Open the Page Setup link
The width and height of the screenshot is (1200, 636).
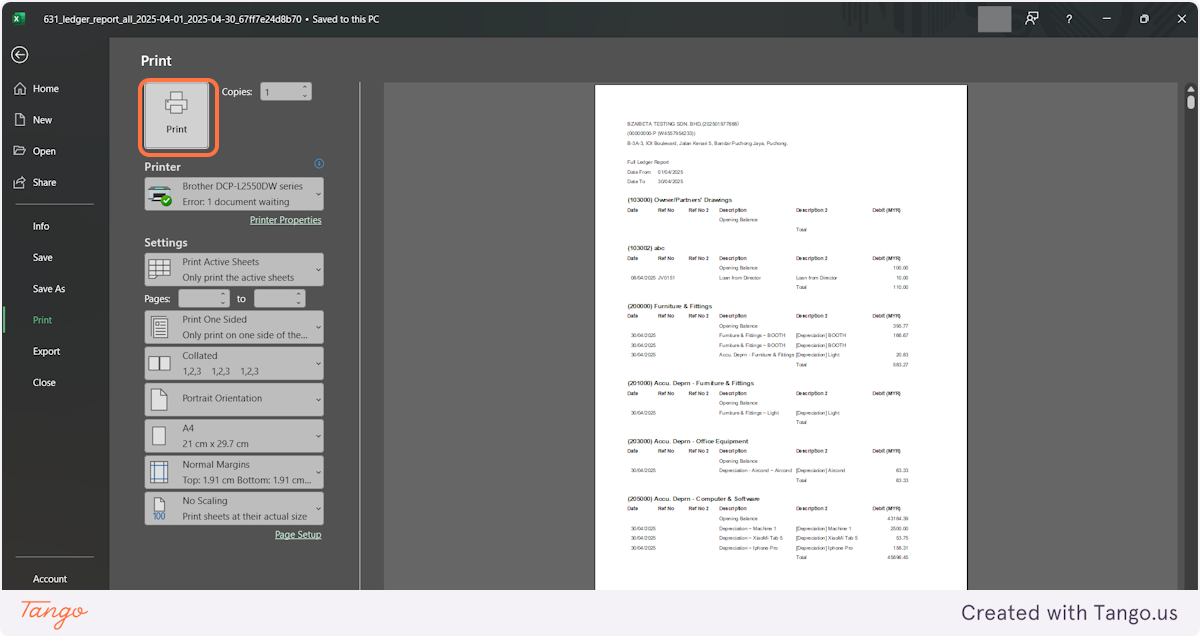pos(298,535)
